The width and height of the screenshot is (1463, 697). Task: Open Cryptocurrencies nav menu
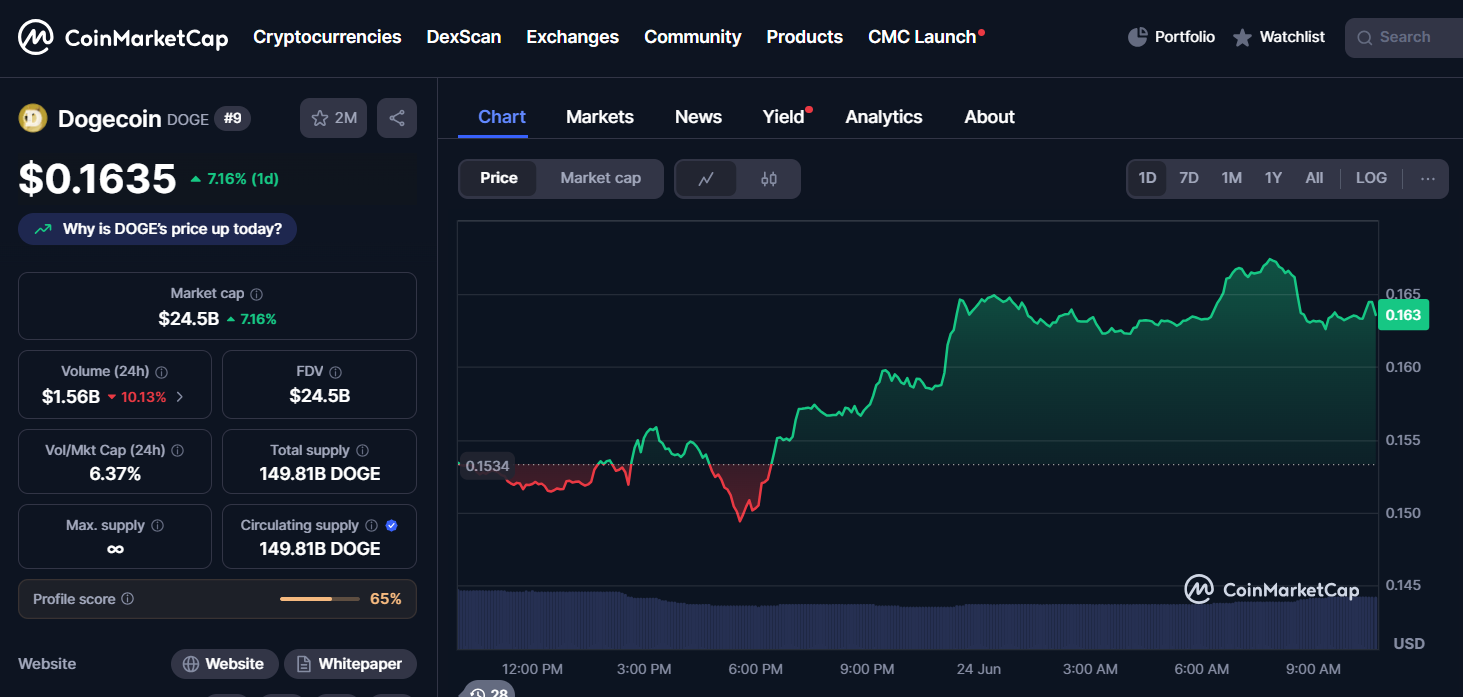click(327, 37)
